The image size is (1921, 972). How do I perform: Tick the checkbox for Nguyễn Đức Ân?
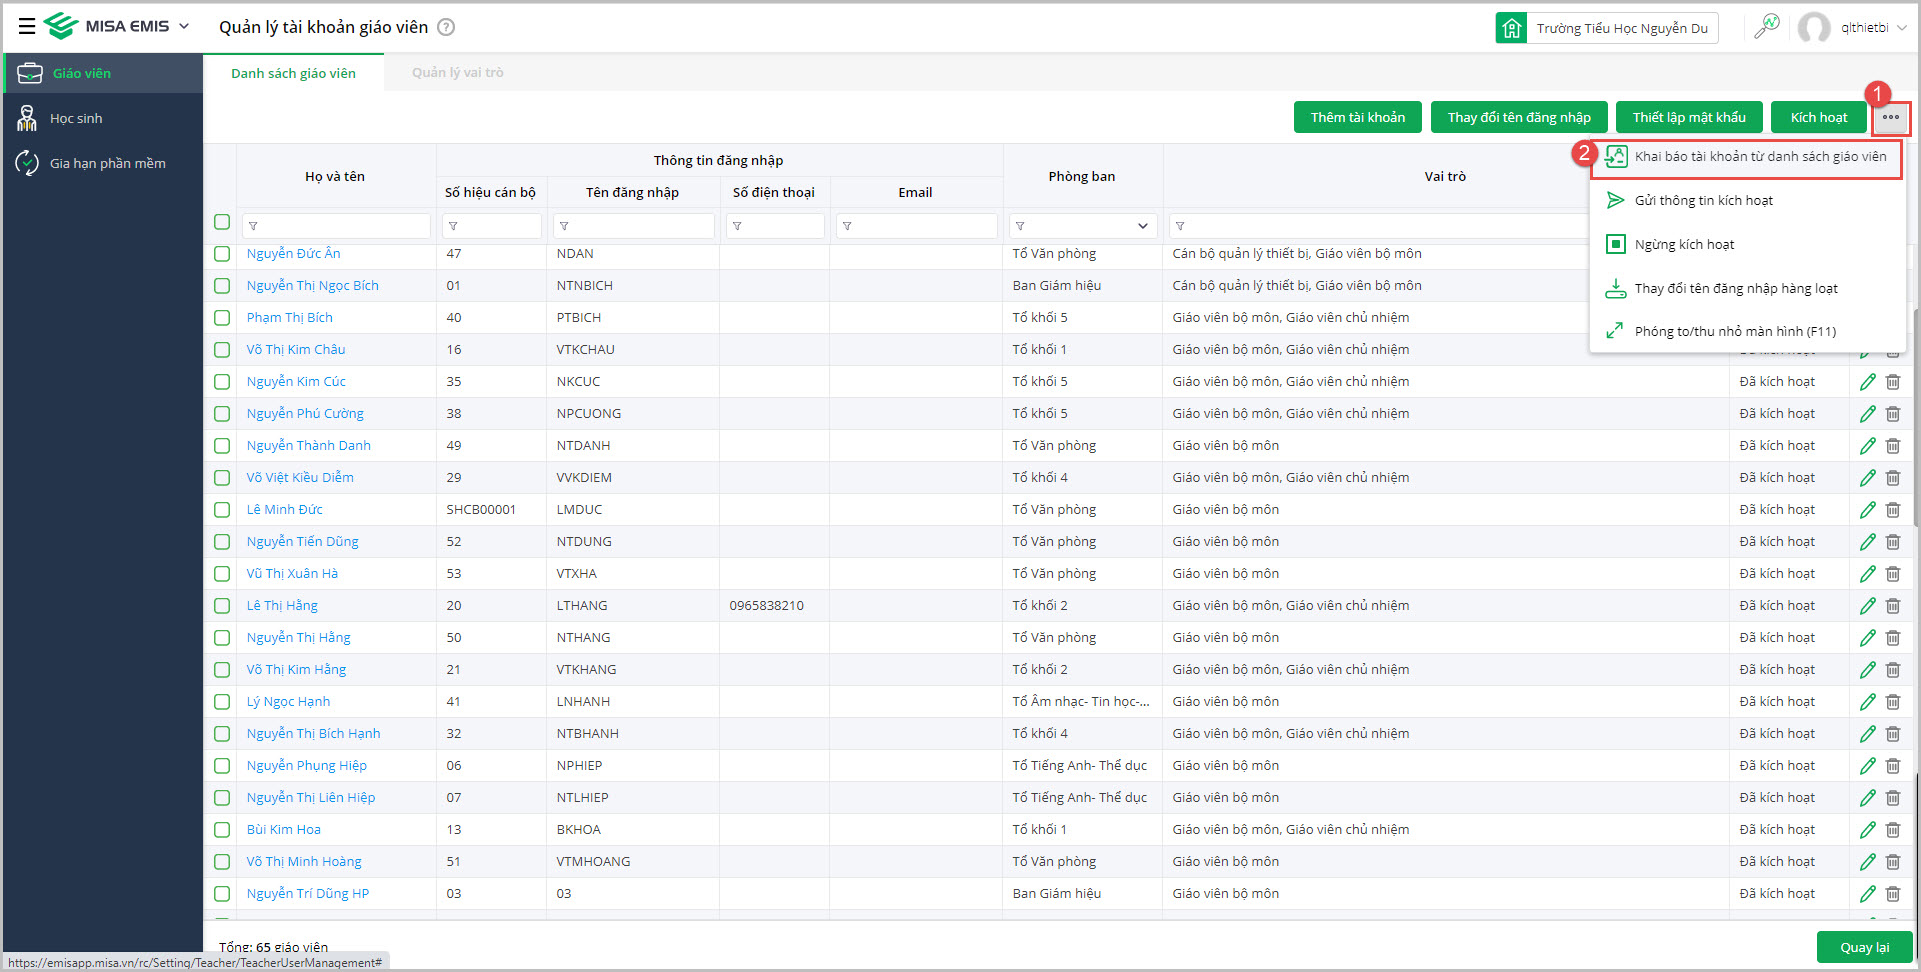coord(222,254)
